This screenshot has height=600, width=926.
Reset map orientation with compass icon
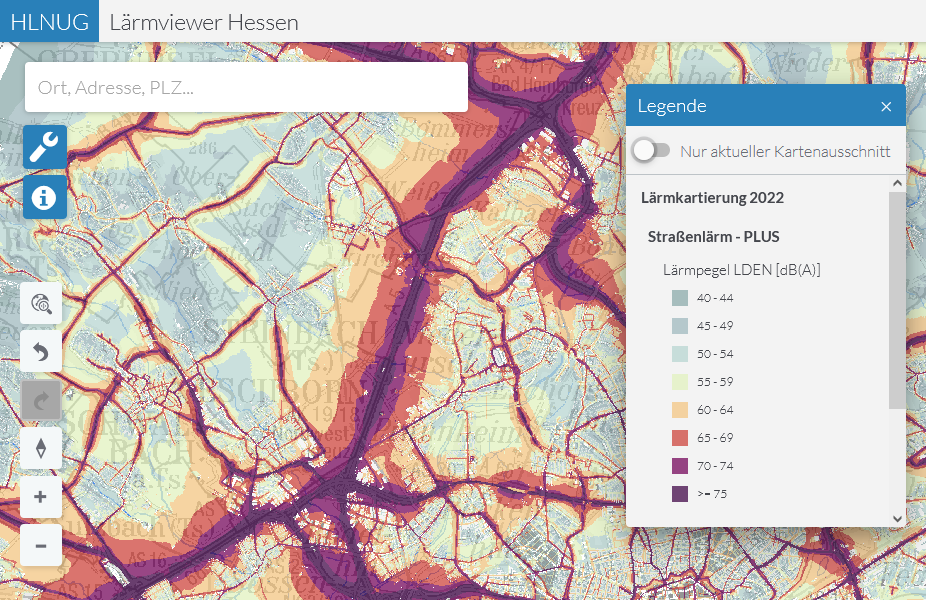[x=41, y=448]
